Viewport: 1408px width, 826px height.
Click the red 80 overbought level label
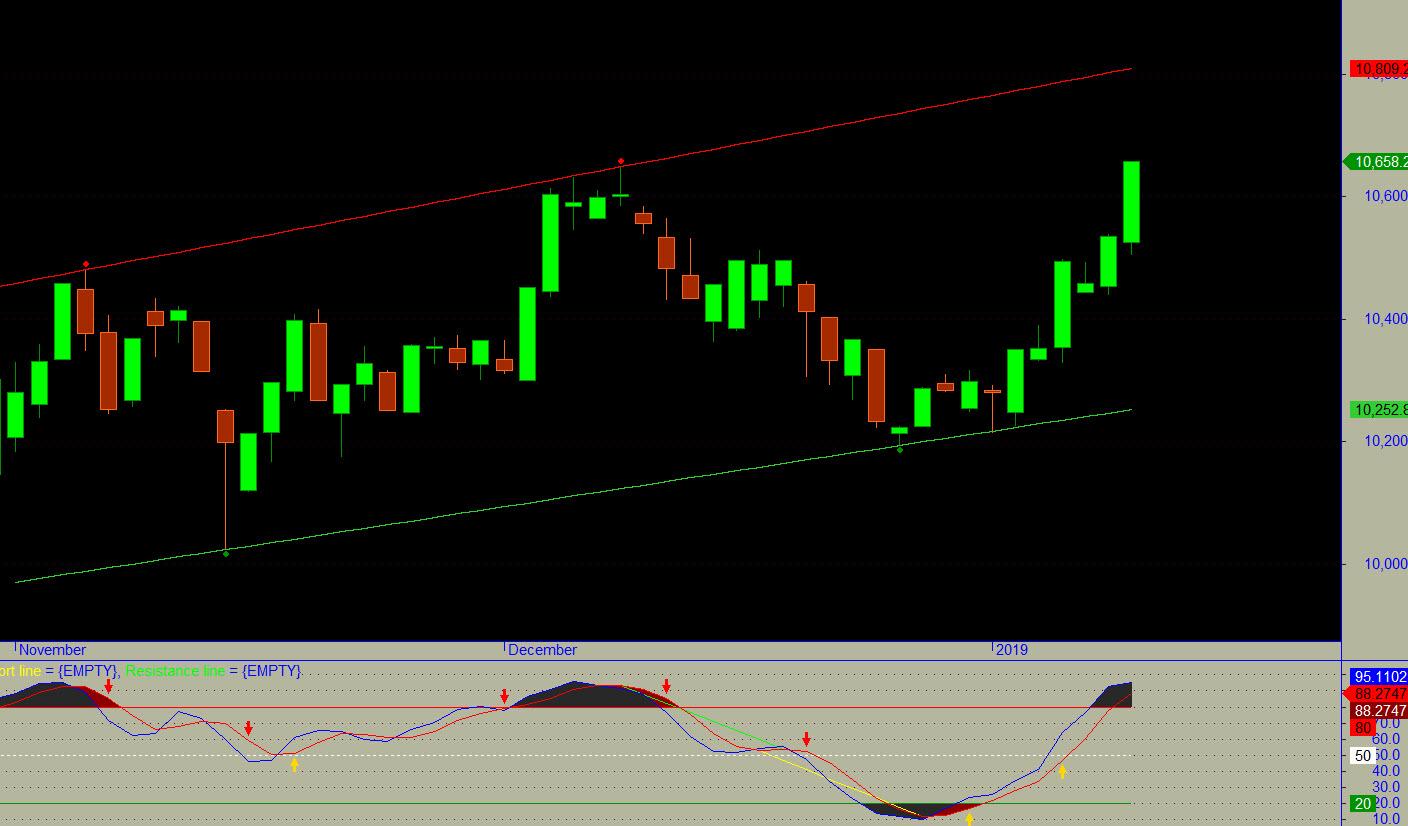click(1363, 728)
